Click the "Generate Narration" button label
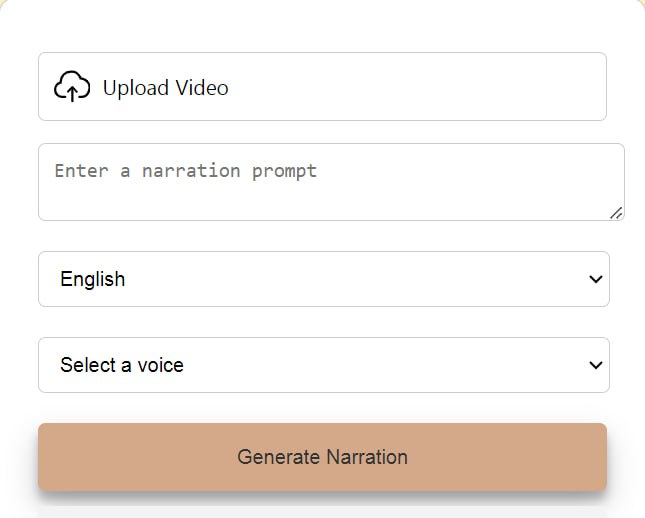This screenshot has width=645, height=518. pos(322,457)
